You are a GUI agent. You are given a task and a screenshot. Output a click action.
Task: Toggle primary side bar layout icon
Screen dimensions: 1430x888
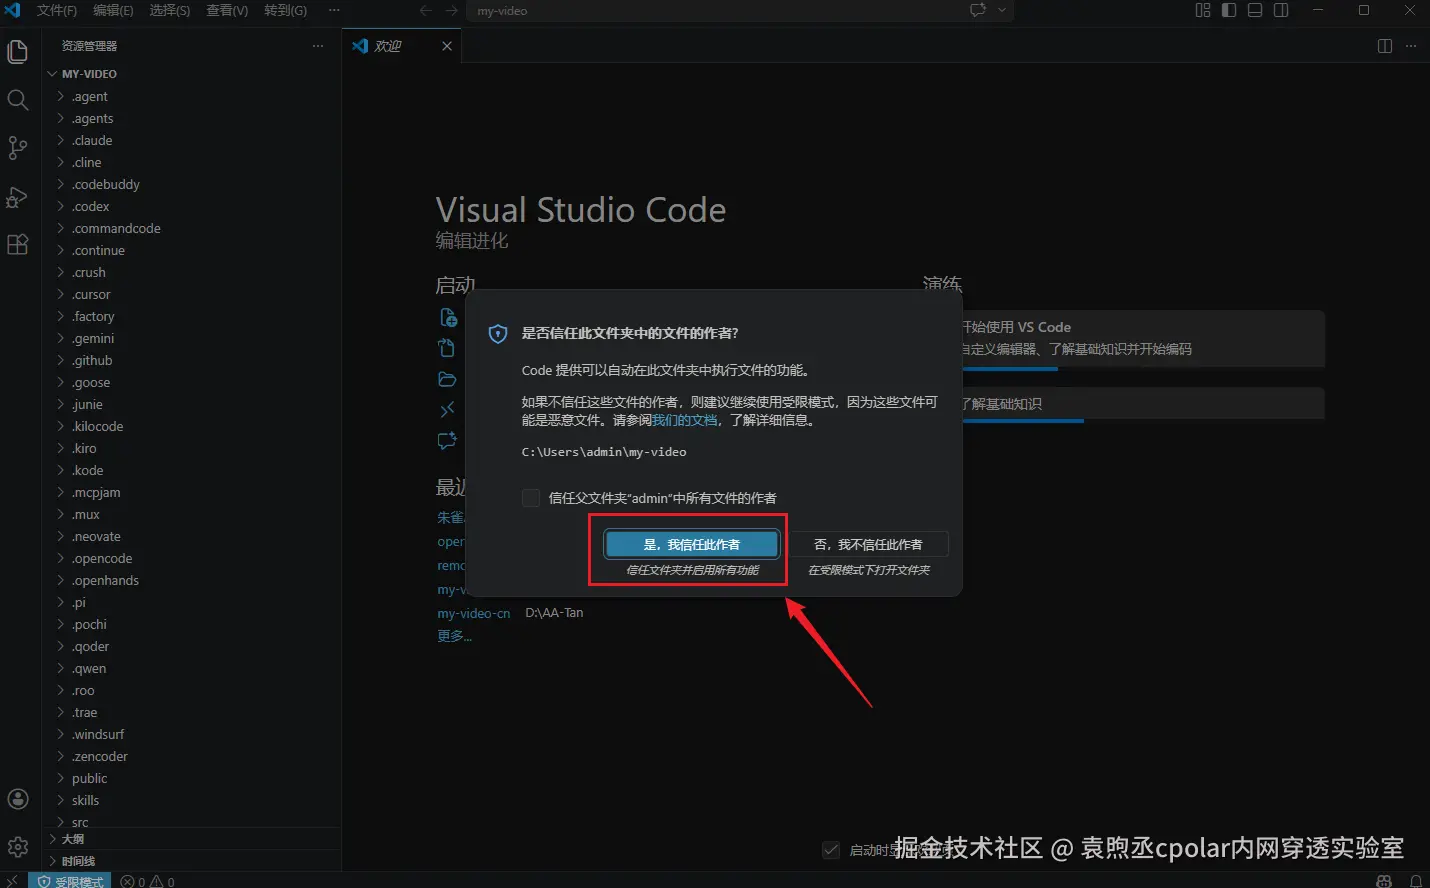1229,10
